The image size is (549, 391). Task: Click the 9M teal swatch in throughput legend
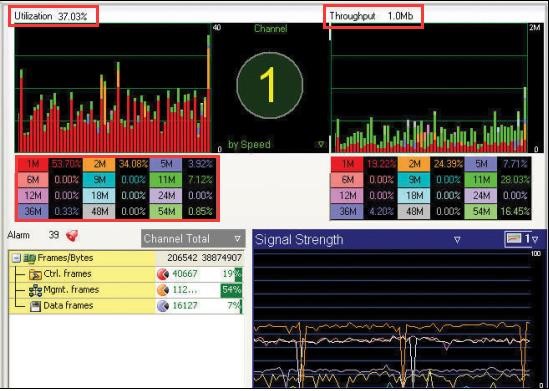click(x=414, y=180)
